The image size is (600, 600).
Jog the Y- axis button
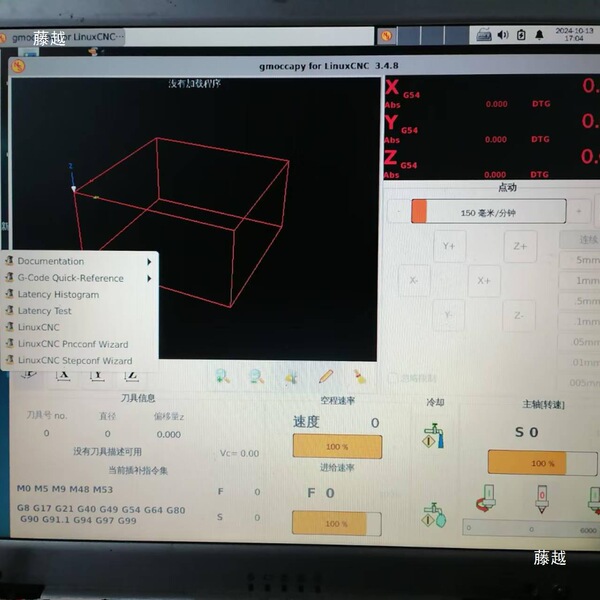[x=448, y=315]
